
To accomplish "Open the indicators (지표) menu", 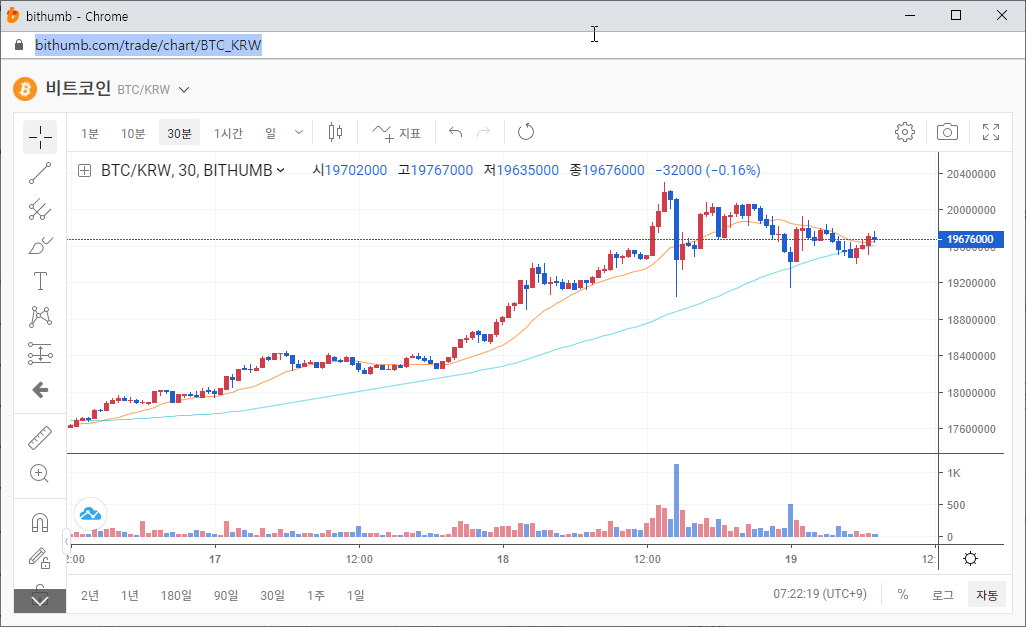I will (397, 133).
